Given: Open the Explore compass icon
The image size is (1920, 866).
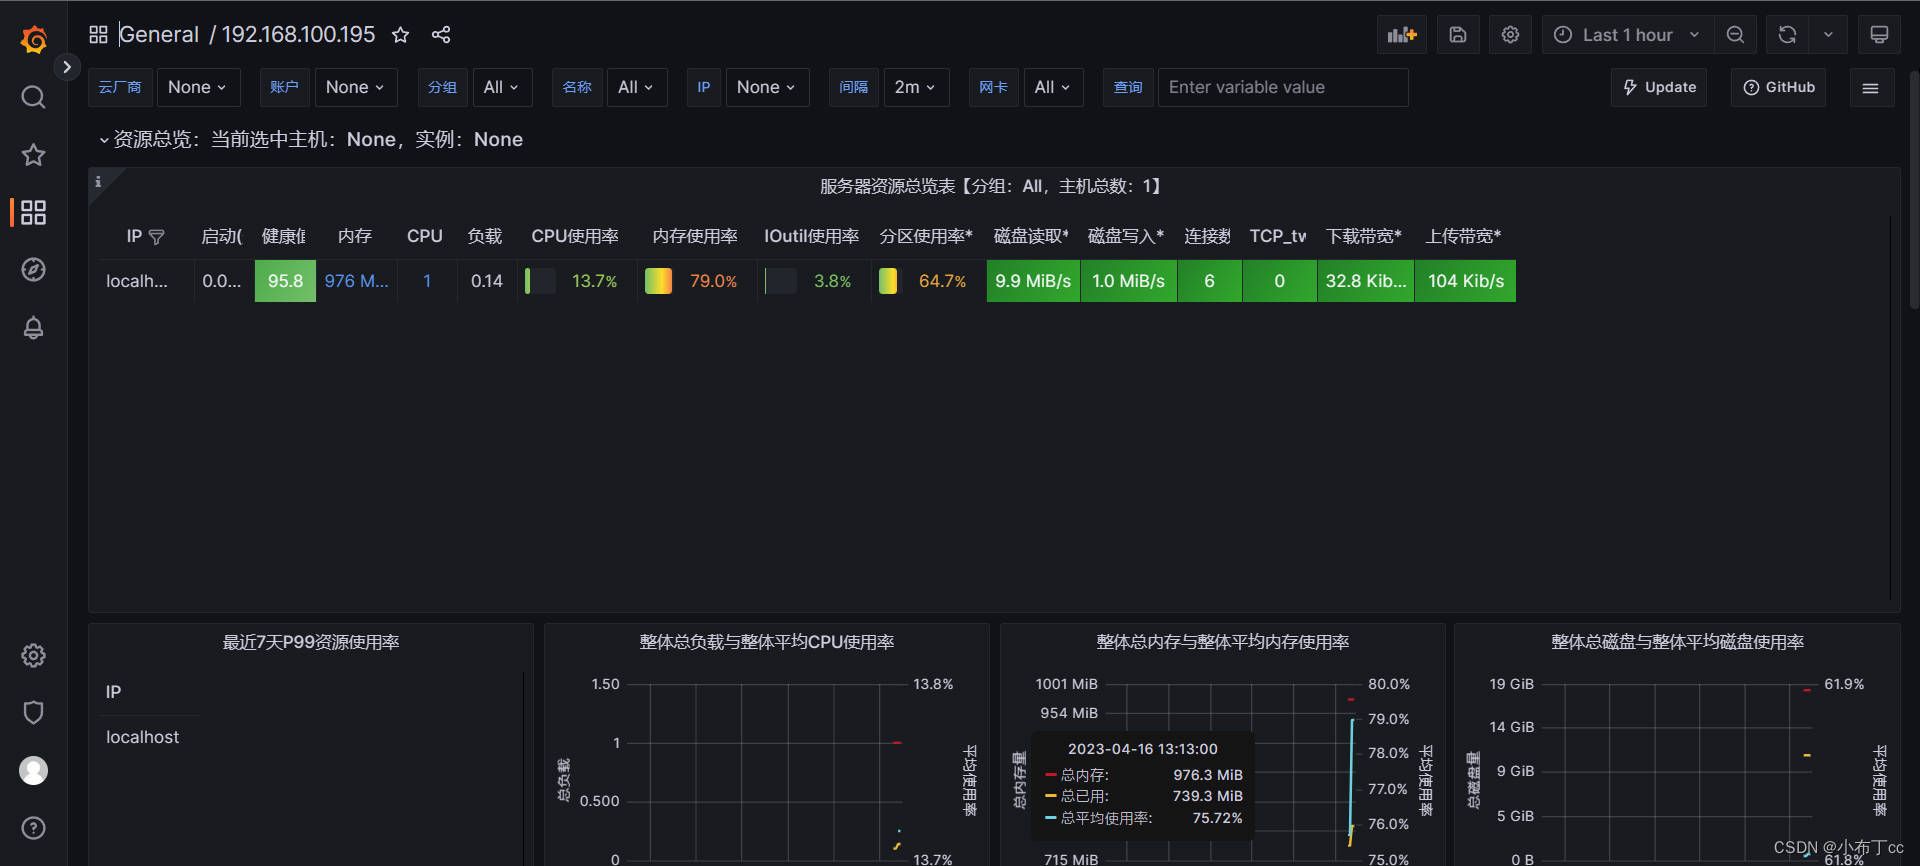Looking at the screenshot, I should click(33, 270).
